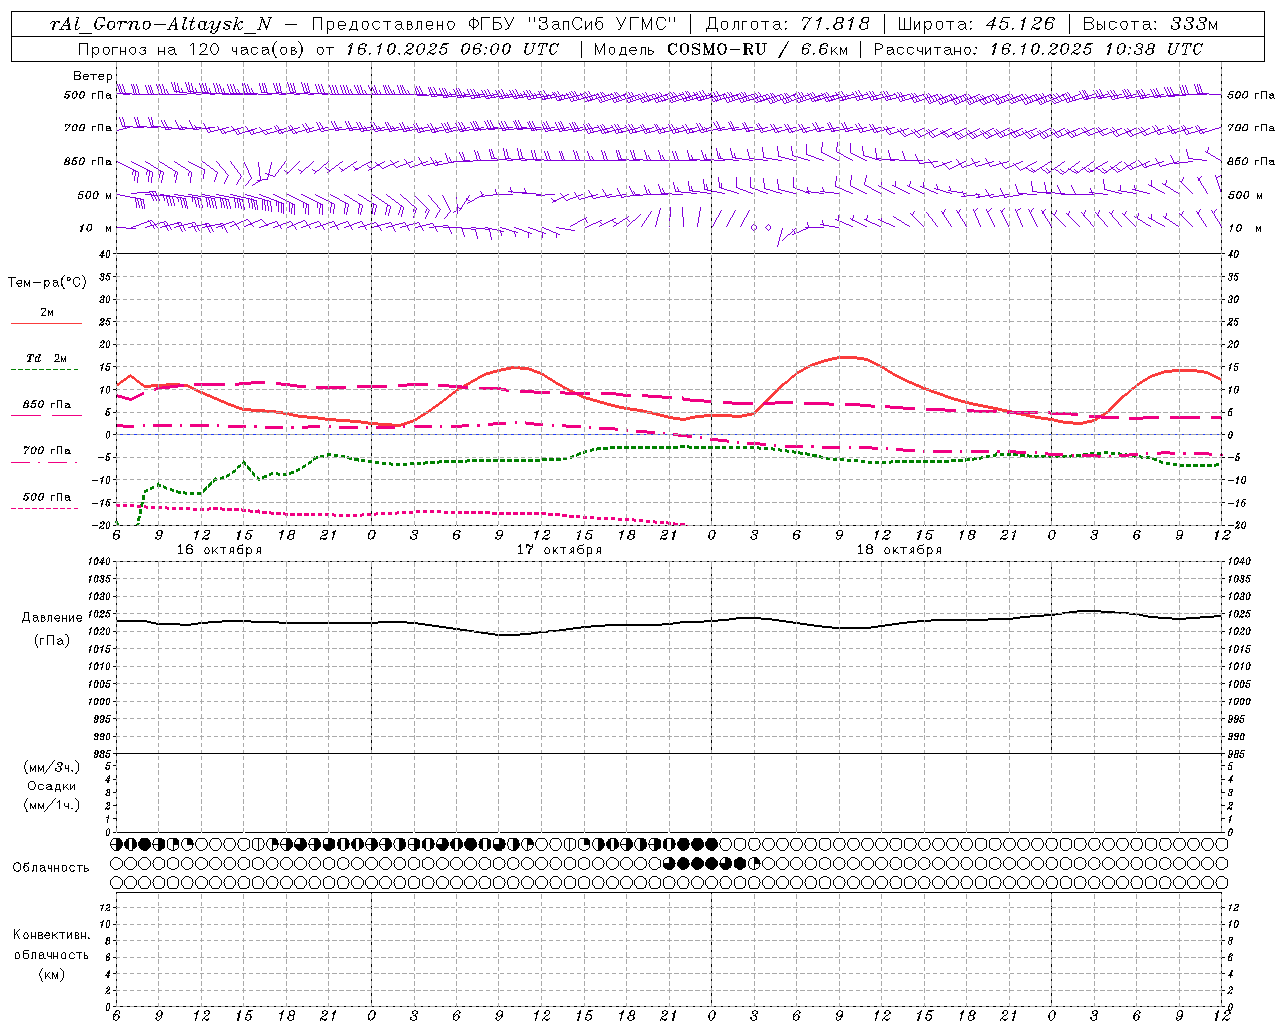Click the 18 октября date label
Screen dimensions: 1280x1024
[899, 550]
